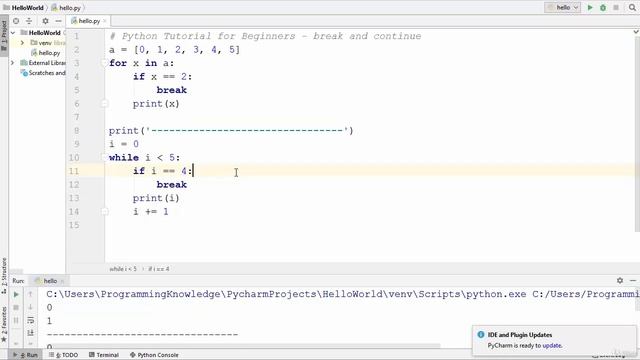Click the down arrow in Run panel
Screen dimensions: 640x360
[30, 307]
